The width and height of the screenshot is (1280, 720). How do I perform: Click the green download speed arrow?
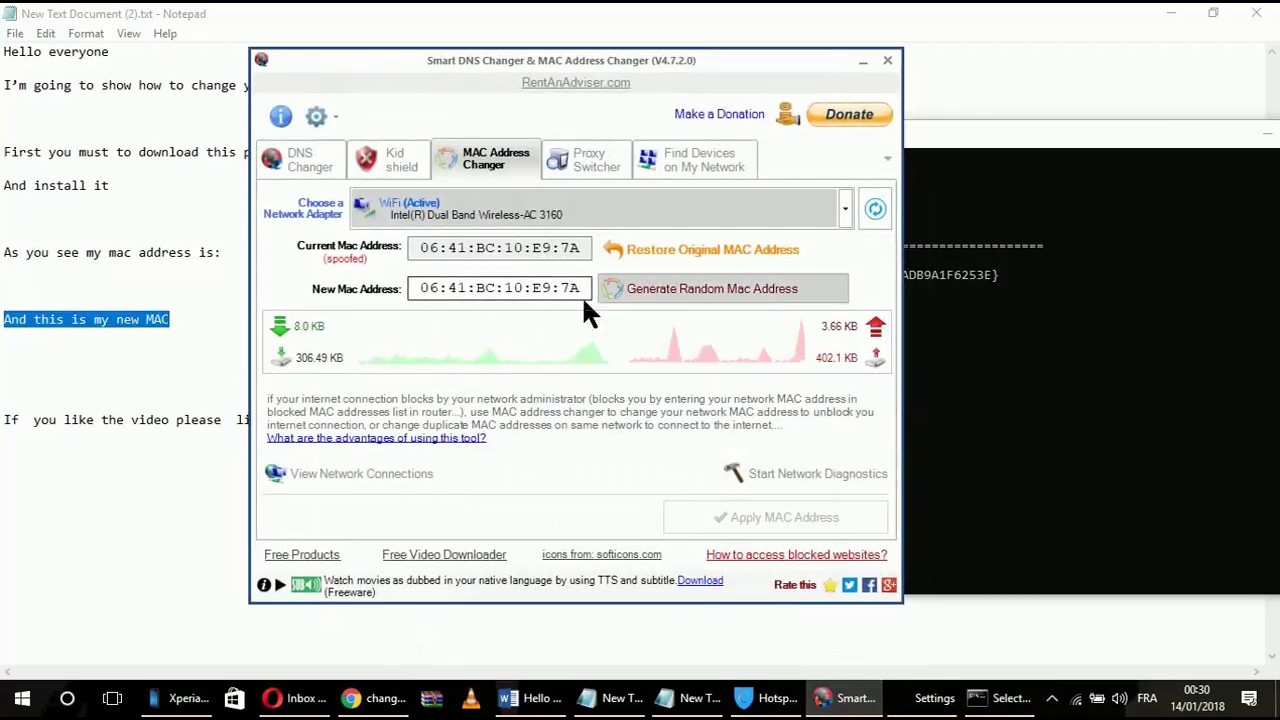point(279,326)
